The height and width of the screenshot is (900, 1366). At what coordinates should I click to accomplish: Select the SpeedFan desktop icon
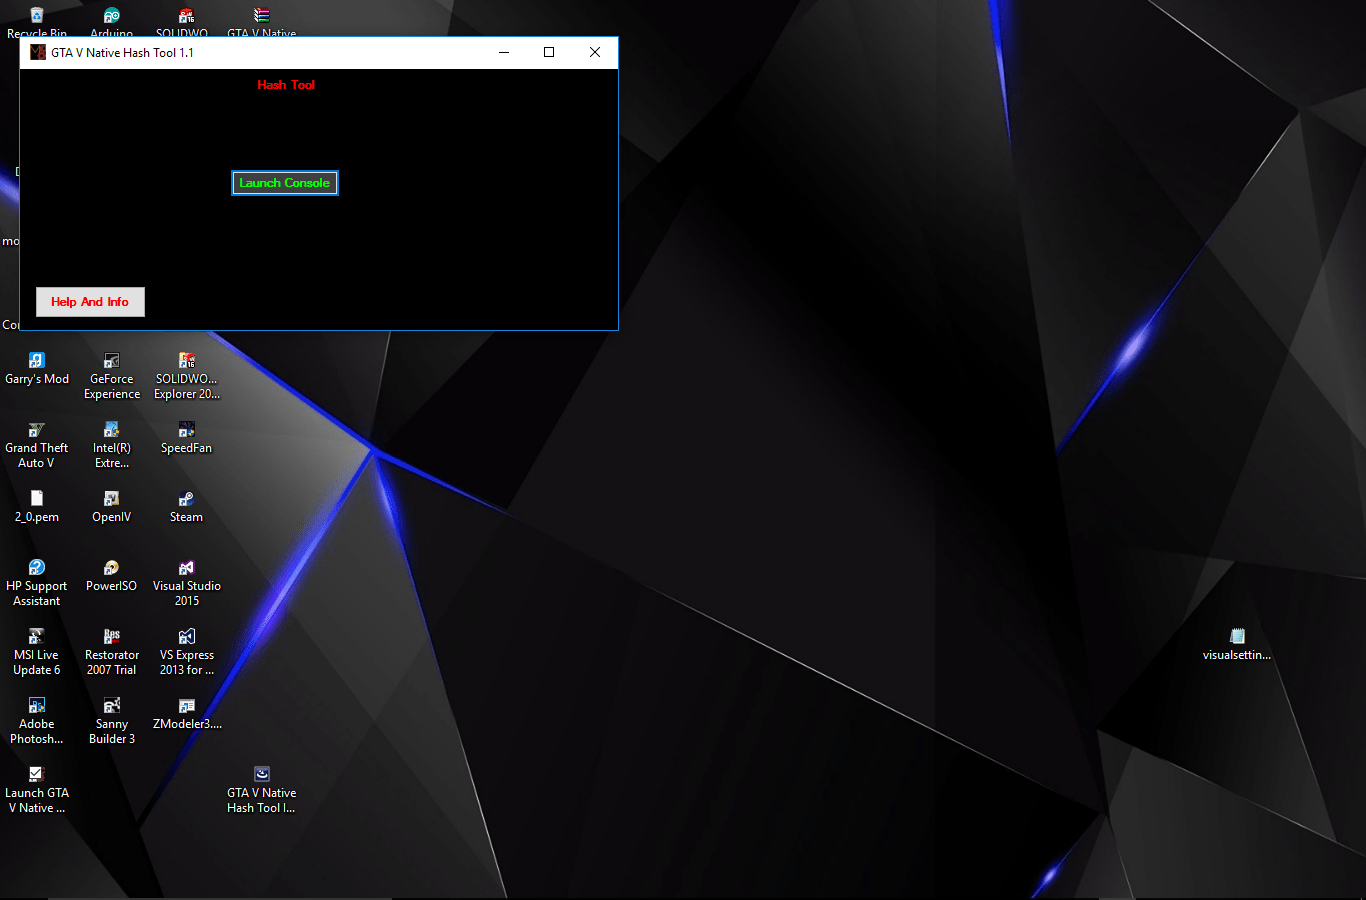coord(187,438)
